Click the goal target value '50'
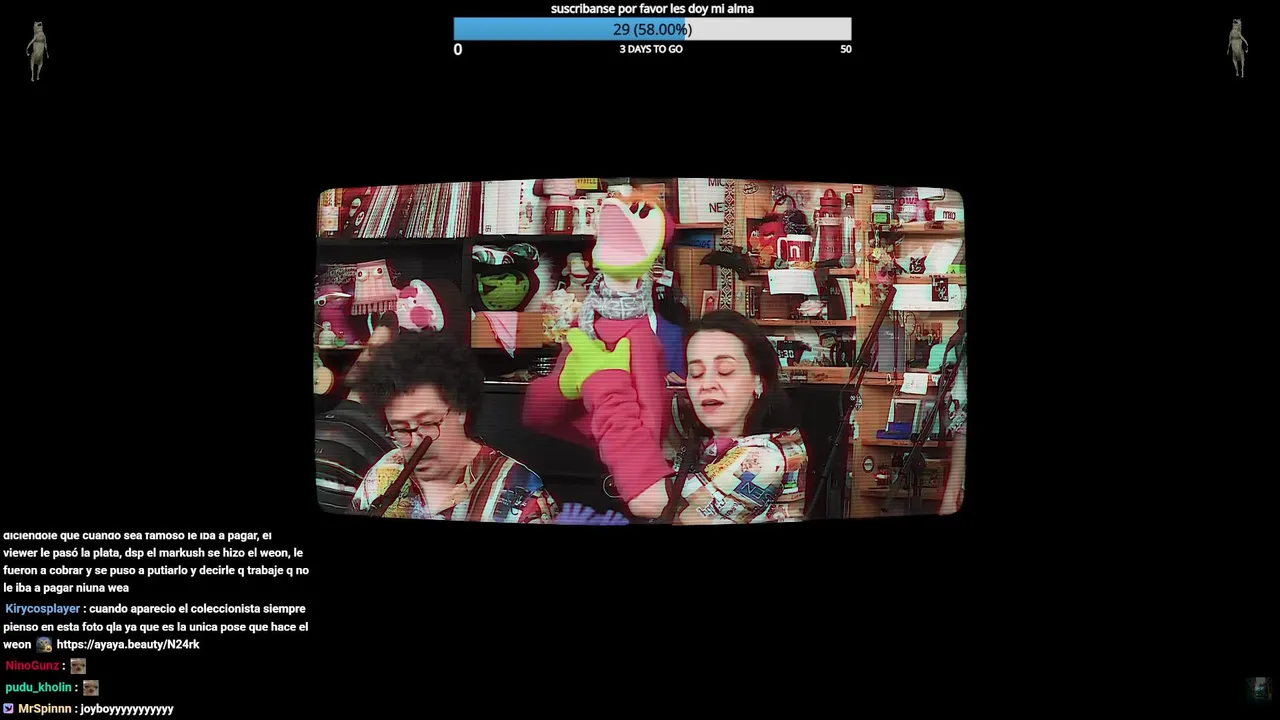 click(846, 49)
